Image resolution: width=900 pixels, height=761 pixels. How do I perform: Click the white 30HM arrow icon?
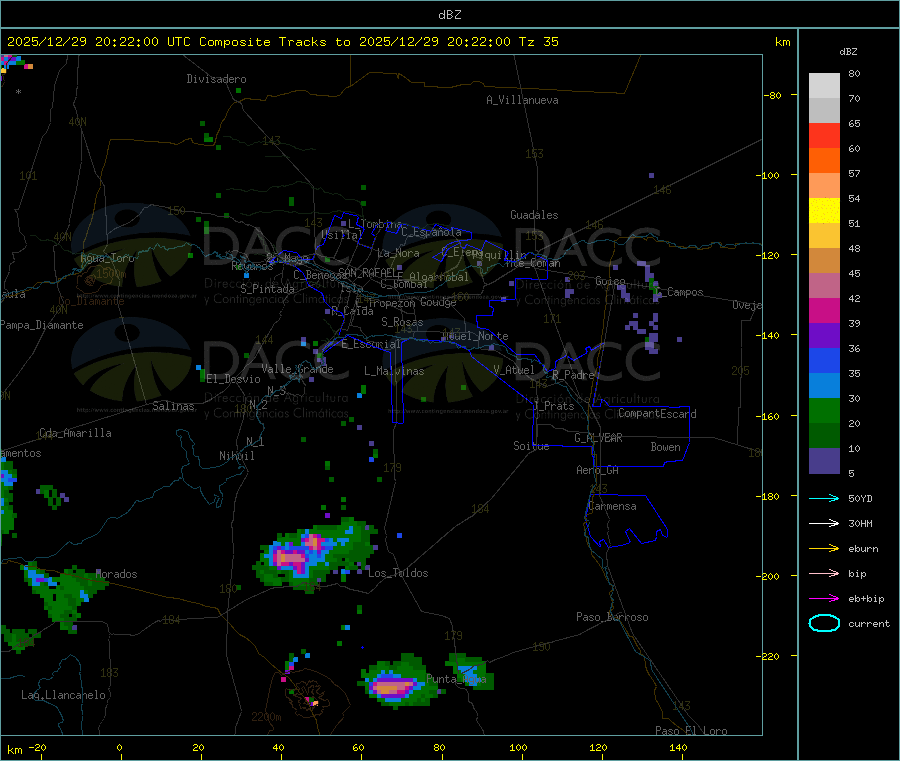[x=824, y=523]
